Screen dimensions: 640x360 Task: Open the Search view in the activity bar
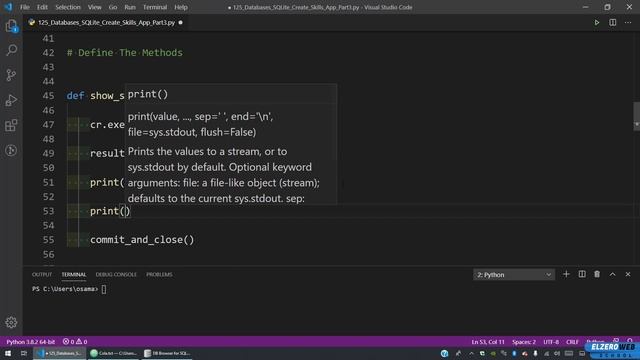coord(11,50)
